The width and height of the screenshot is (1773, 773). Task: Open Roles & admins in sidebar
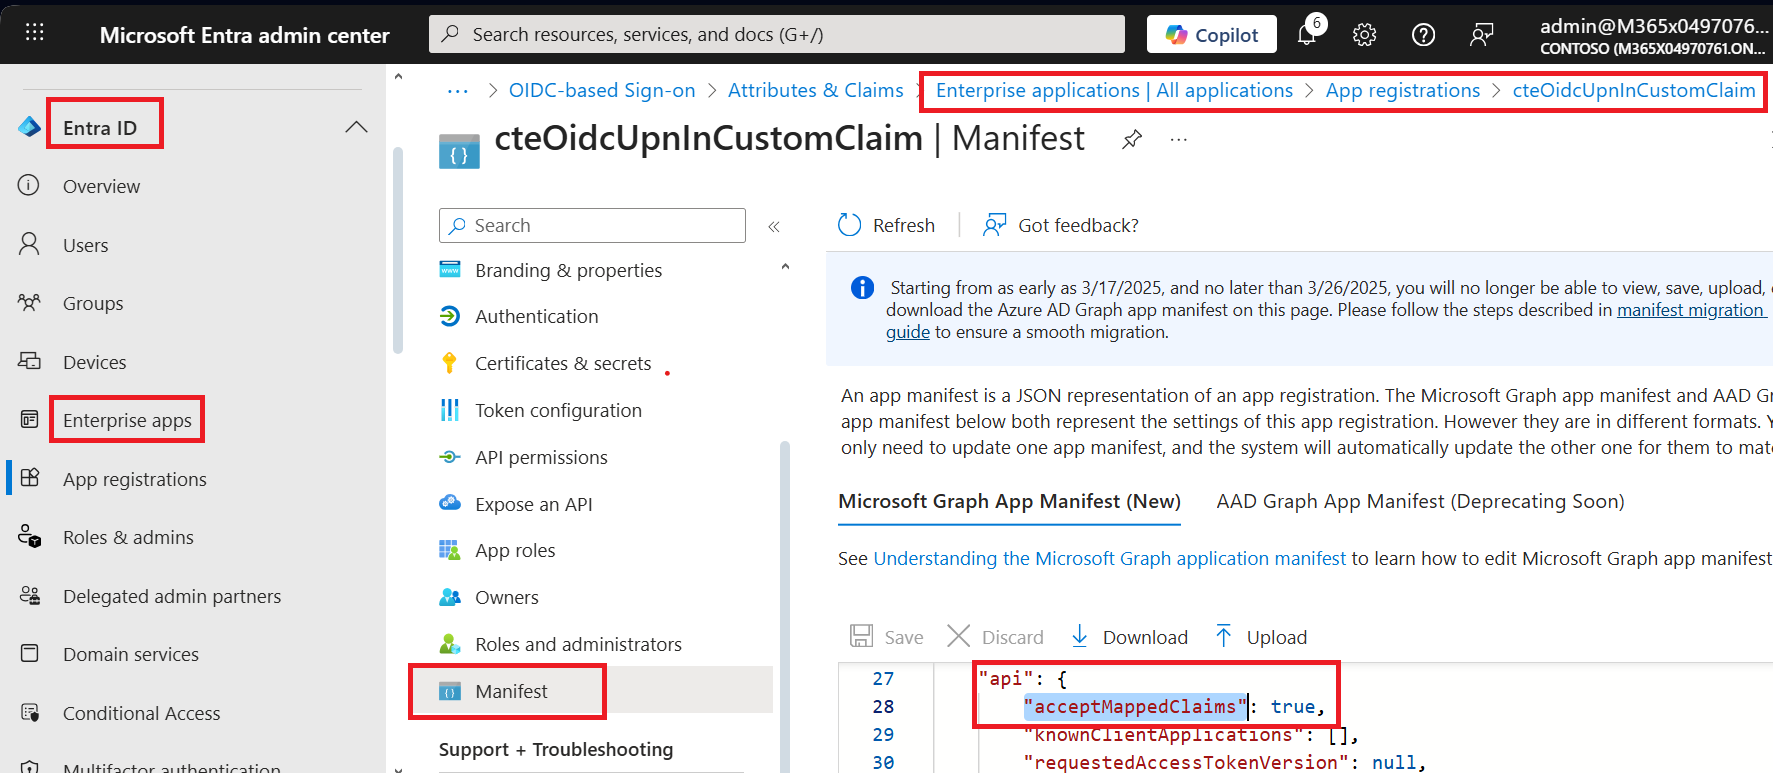[x=128, y=537]
